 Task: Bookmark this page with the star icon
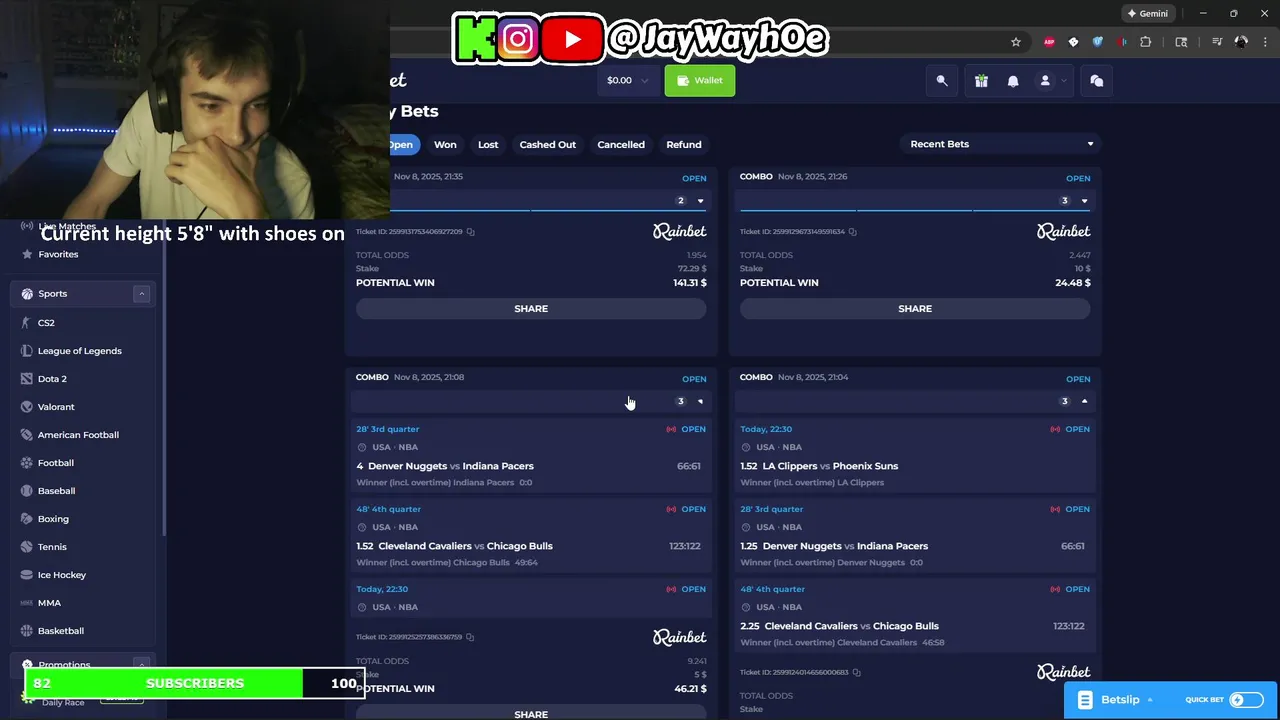tap(1016, 42)
